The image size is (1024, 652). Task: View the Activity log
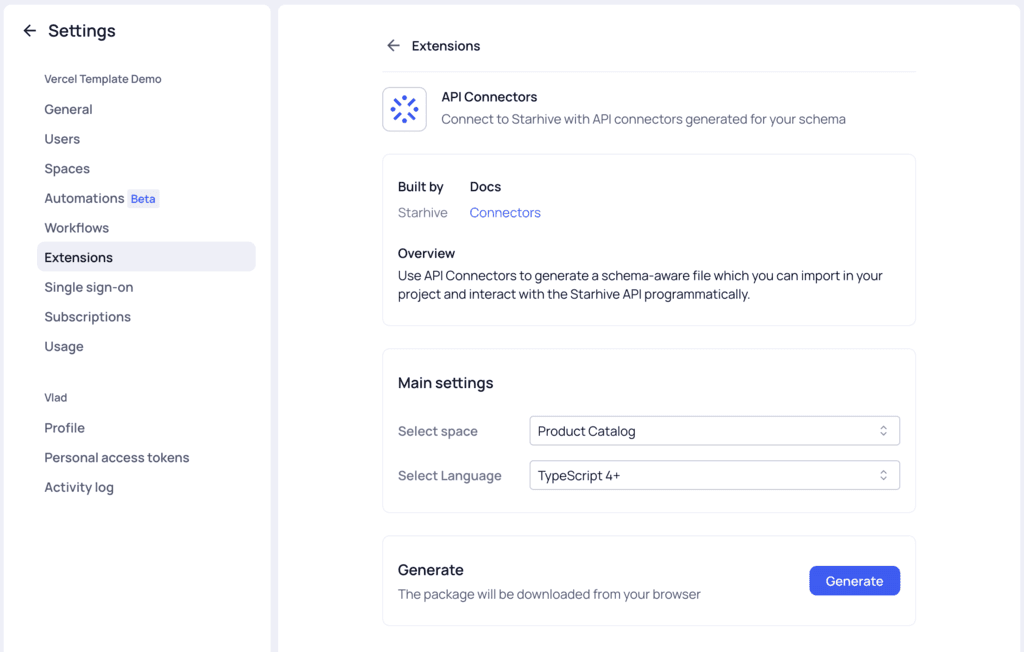[79, 487]
